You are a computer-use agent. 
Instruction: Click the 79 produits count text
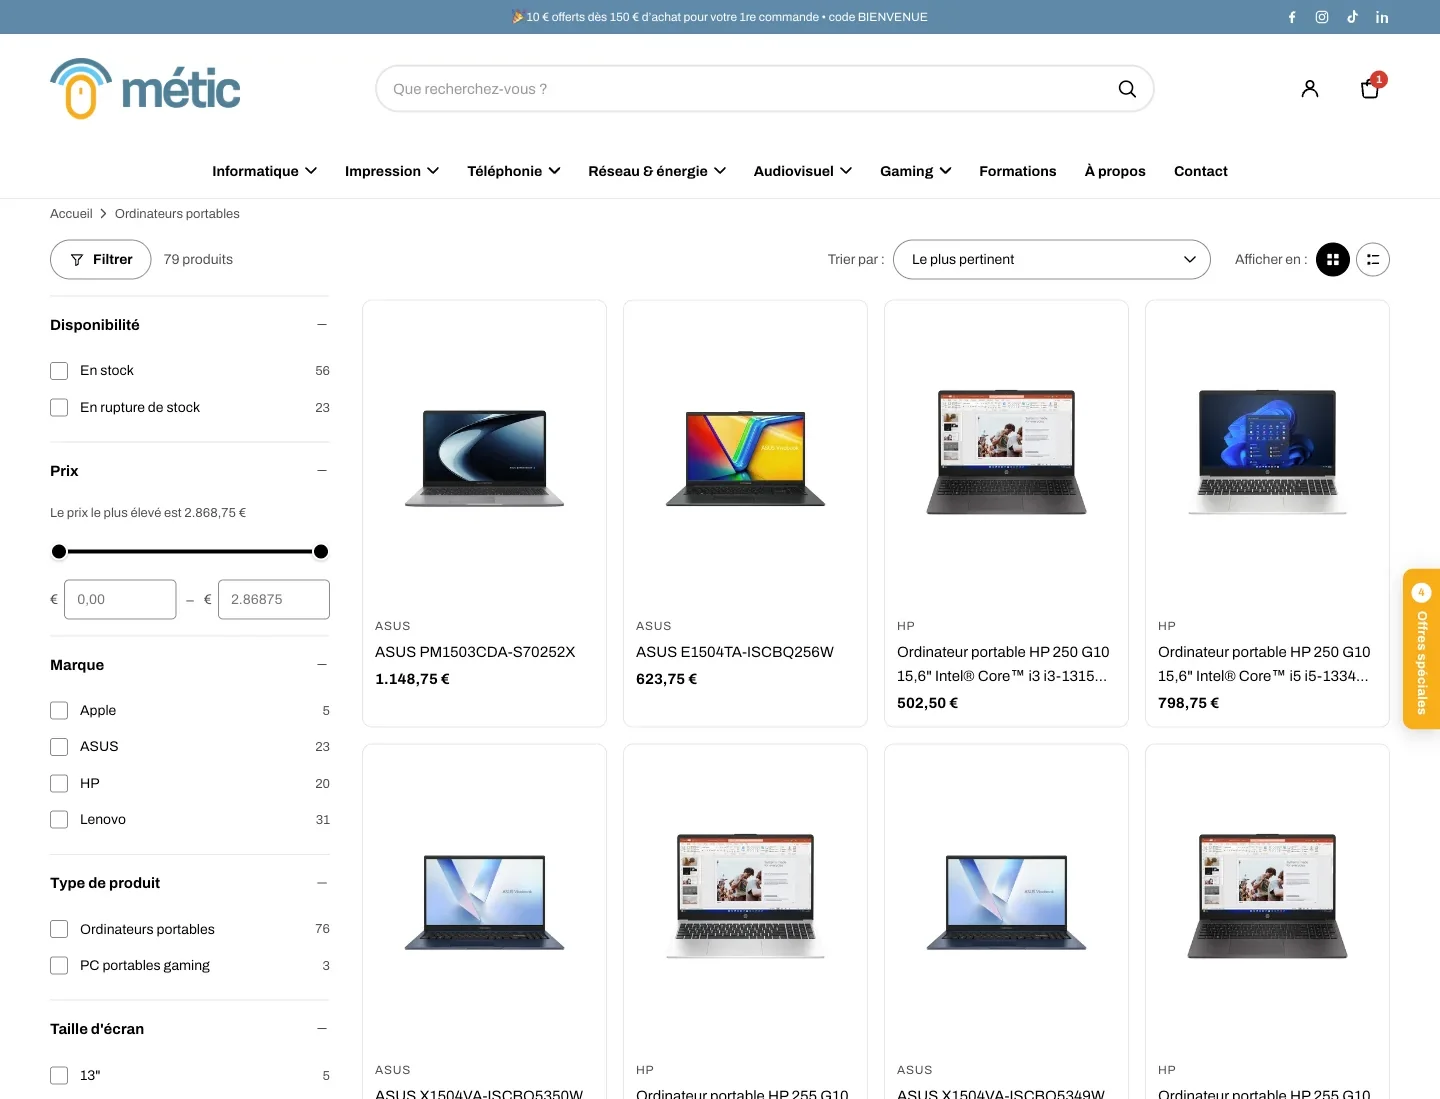[198, 260]
